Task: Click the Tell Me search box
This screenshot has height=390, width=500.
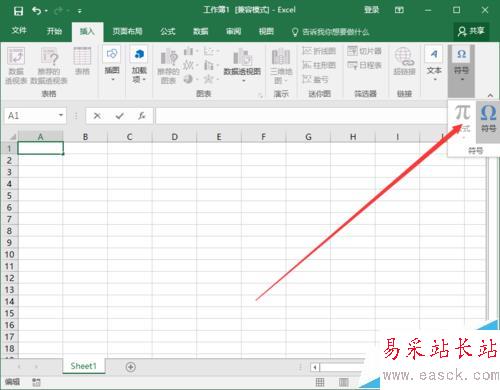Action: click(330, 32)
